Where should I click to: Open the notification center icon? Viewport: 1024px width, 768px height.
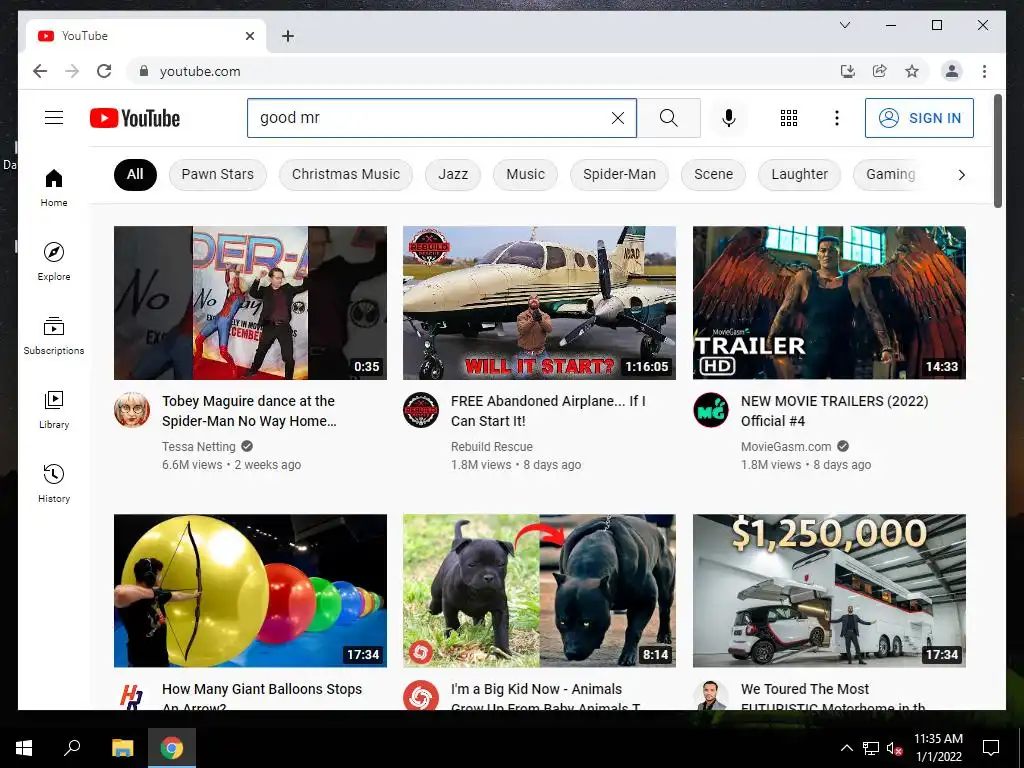[x=991, y=748]
